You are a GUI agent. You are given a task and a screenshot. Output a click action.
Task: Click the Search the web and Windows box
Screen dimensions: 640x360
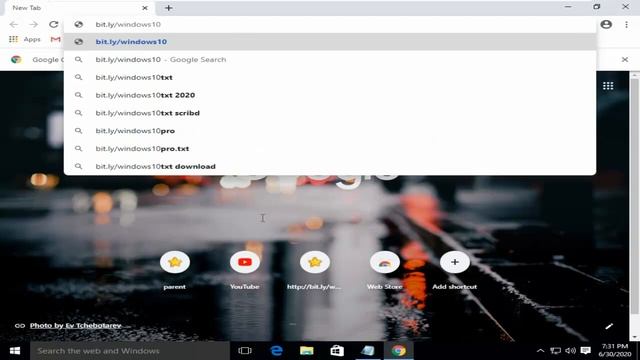click(130, 351)
